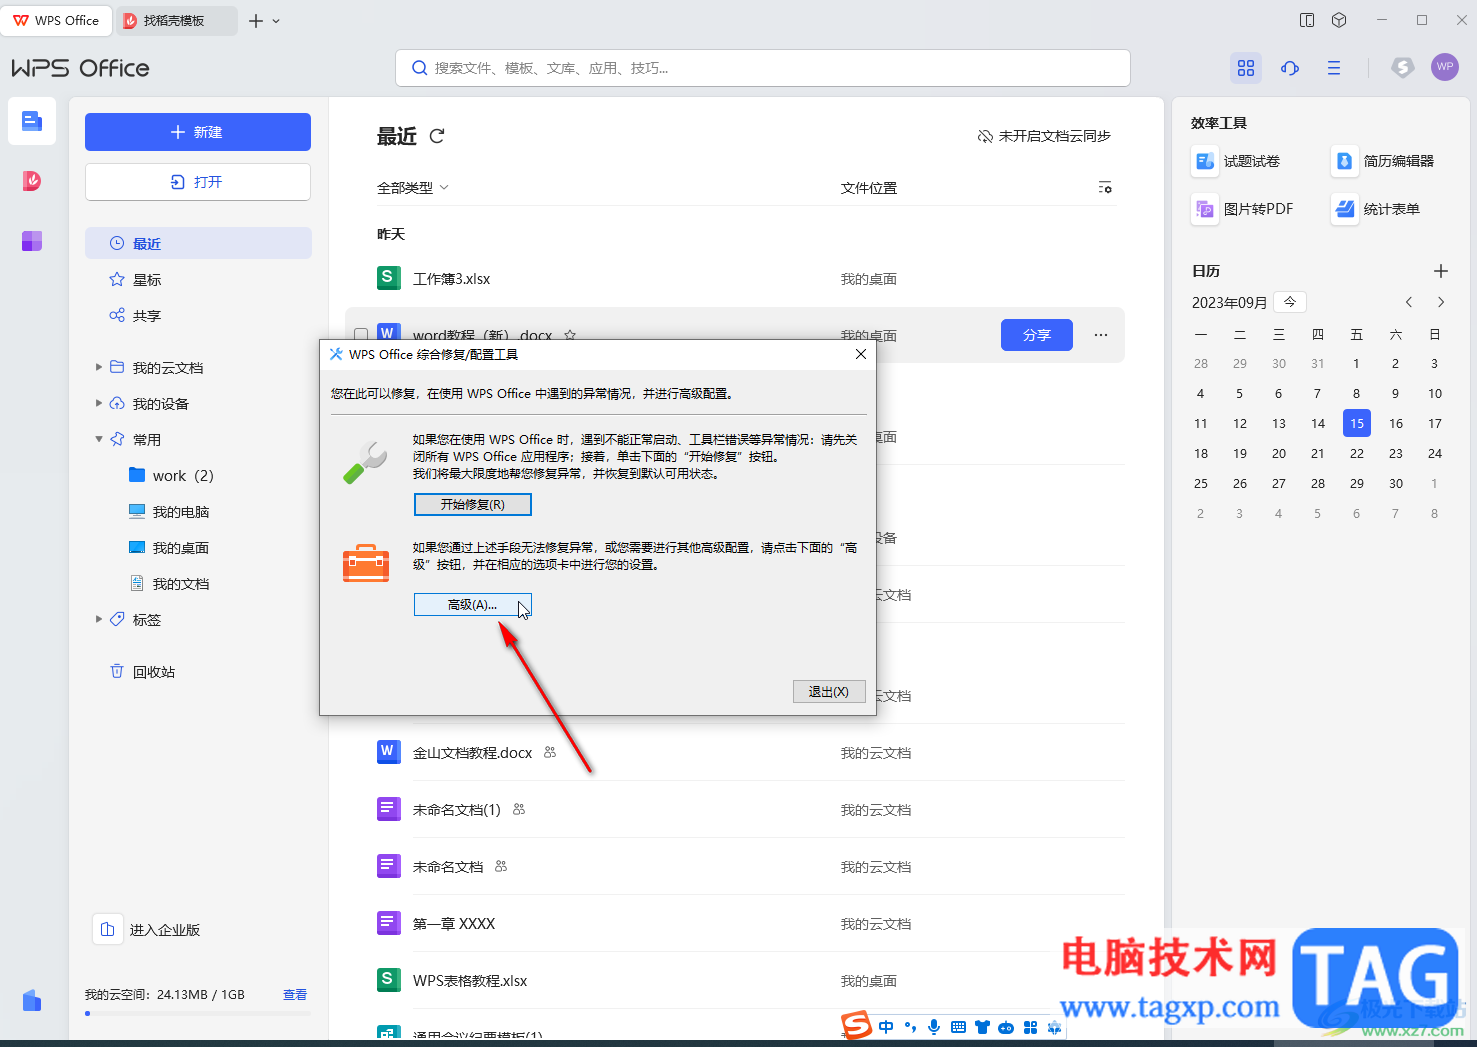Click the 打开 button
This screenshot has height=1047, width=1477.
click(x=198, y=182)
